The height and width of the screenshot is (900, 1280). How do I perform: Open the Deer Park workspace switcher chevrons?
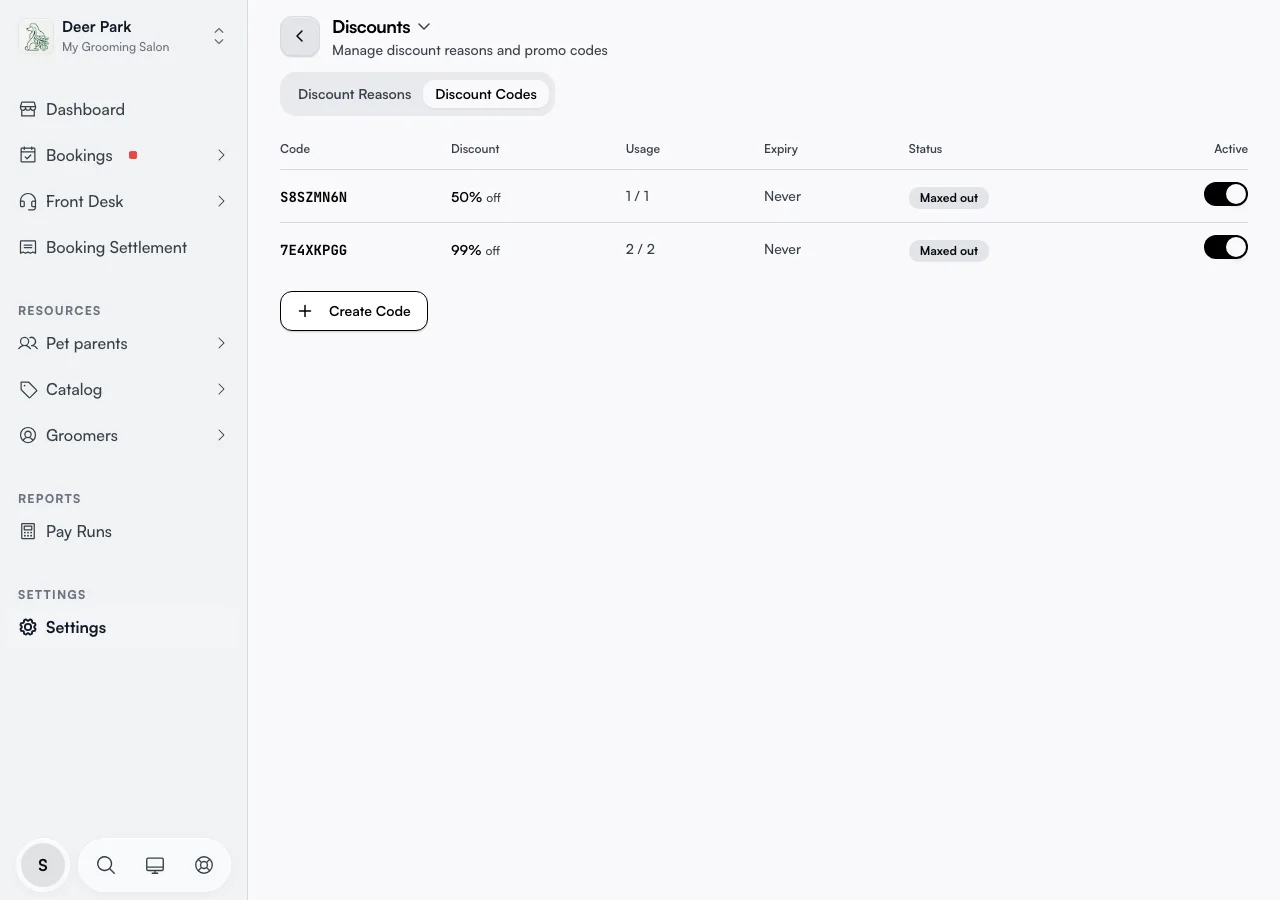219,37
